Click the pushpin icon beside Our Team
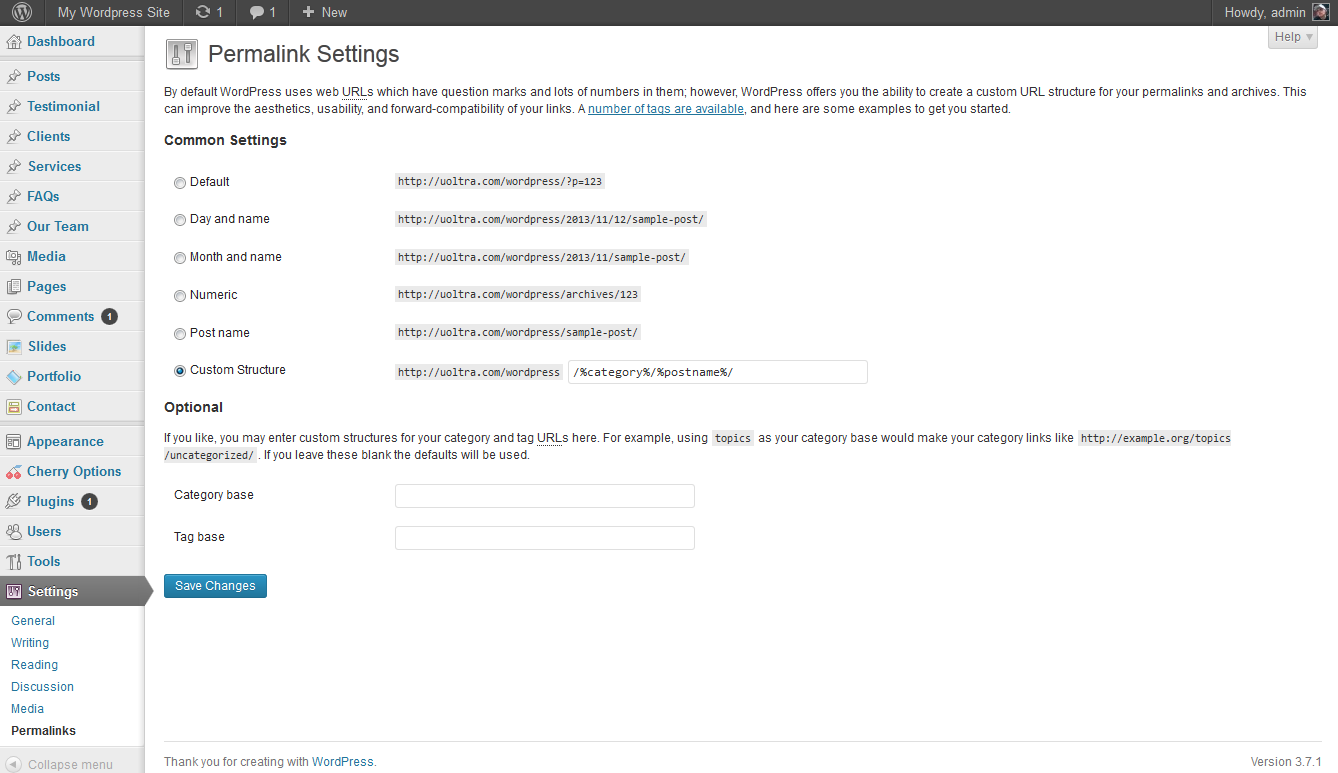 [14, 226]
